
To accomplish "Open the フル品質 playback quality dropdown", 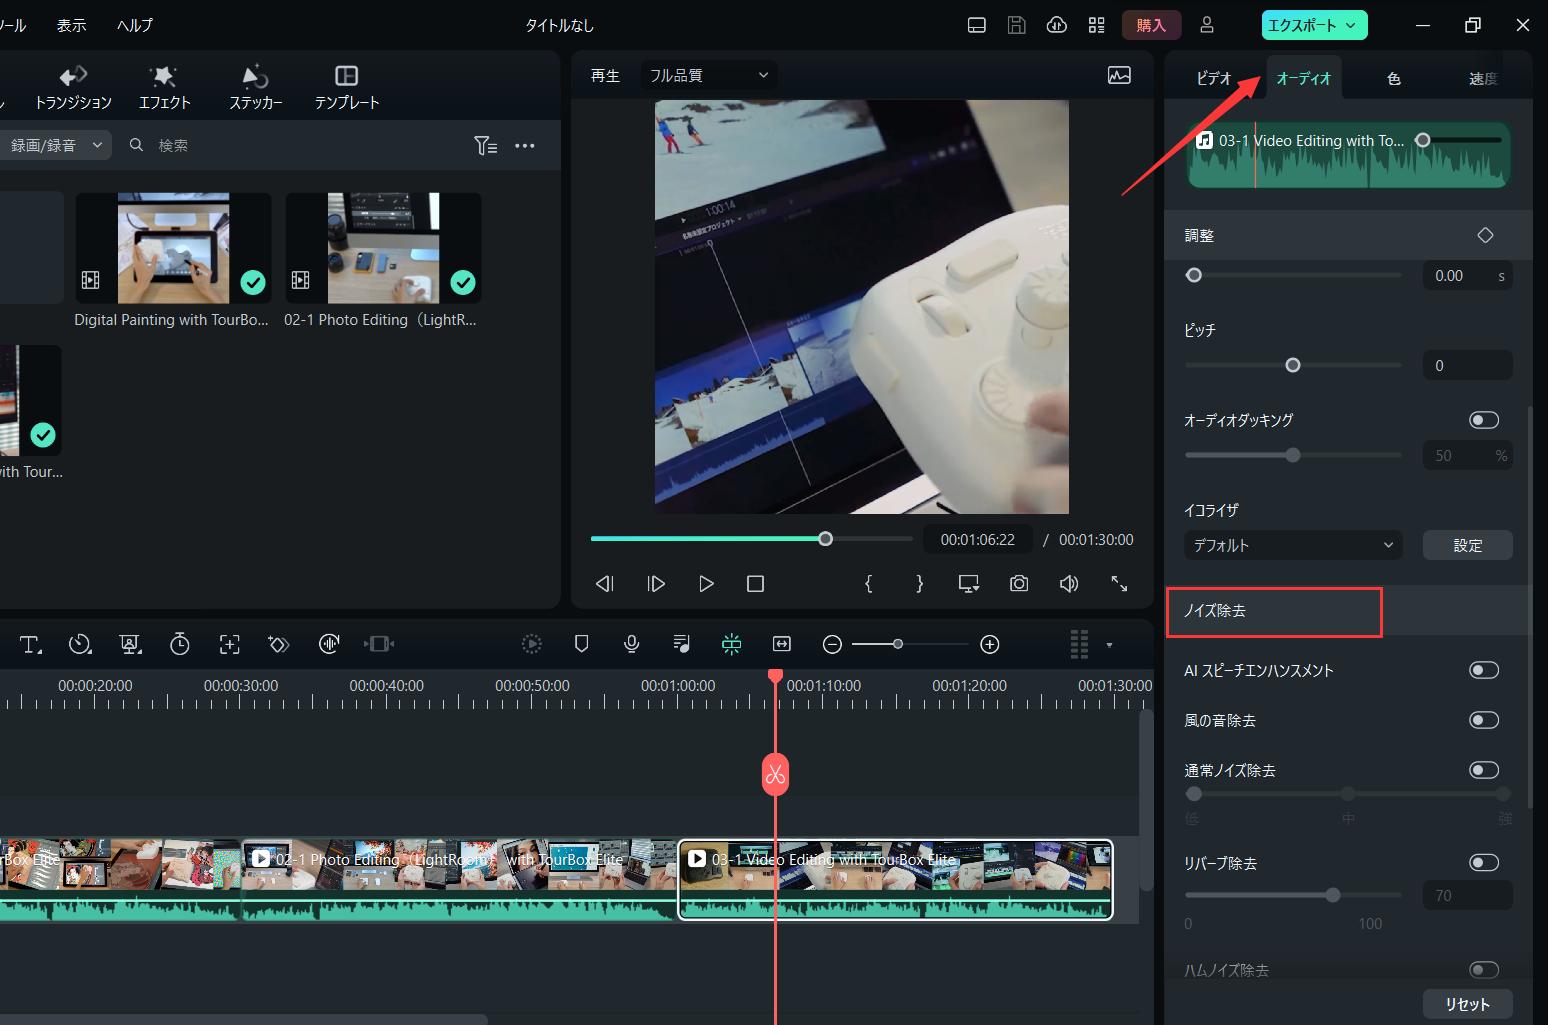I will click(708, 75).
